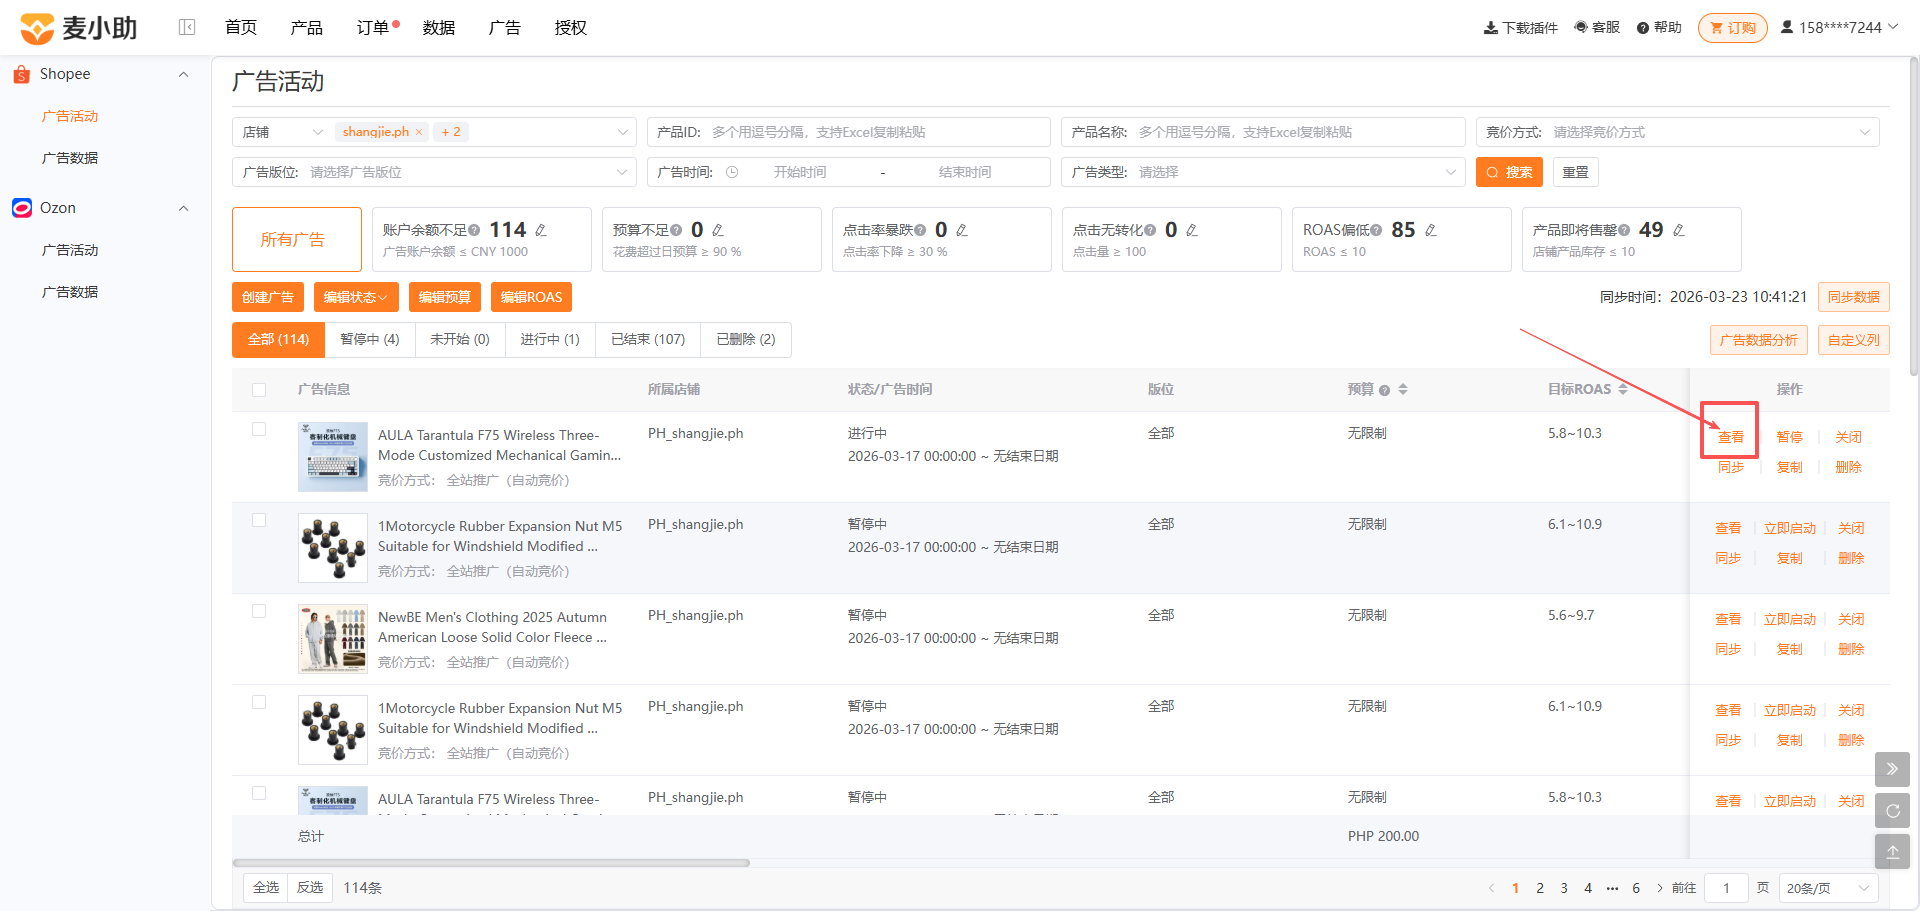Expand the double-chevron floating panel button
Viewport: 1920px width, 911px height.
coord(1892,769)
